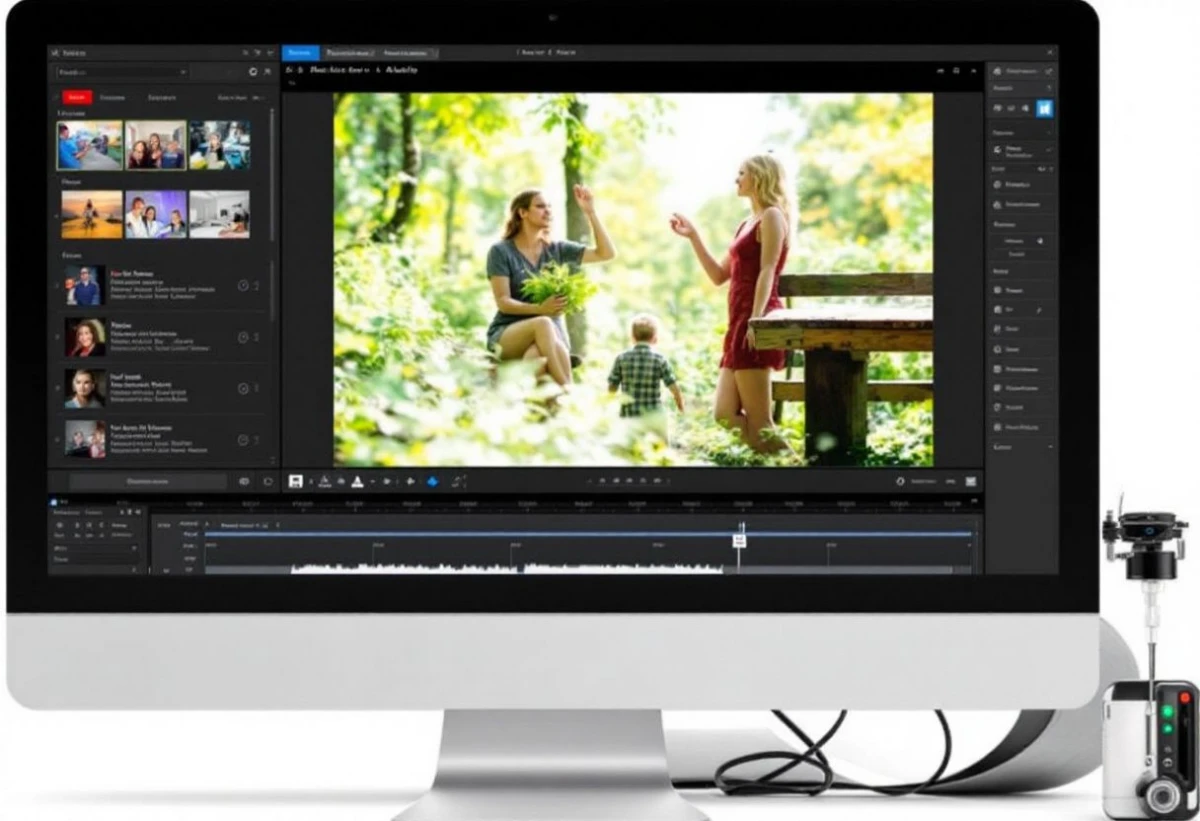Click the clock icon beside the second person clip
The height and width of the screenshot is (821, 1200).
coord(242,337)
